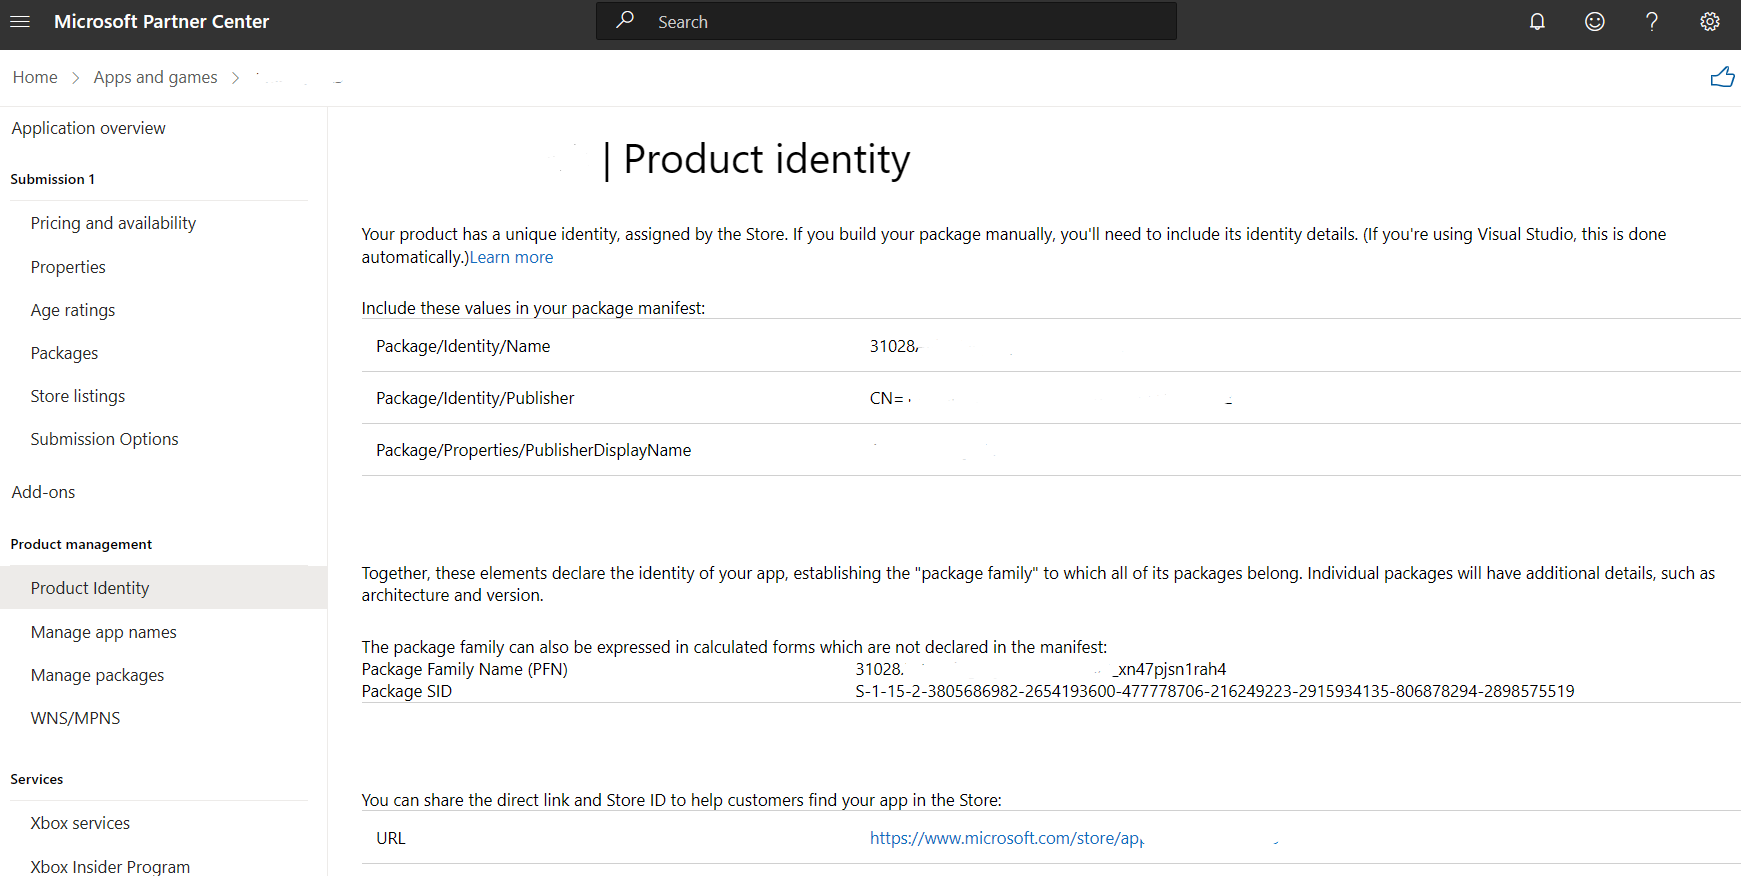The height and width of the screenshot is (876, 1741).
Task: Click the smiley feedback icon
Action: click(x=1595, y=22)
